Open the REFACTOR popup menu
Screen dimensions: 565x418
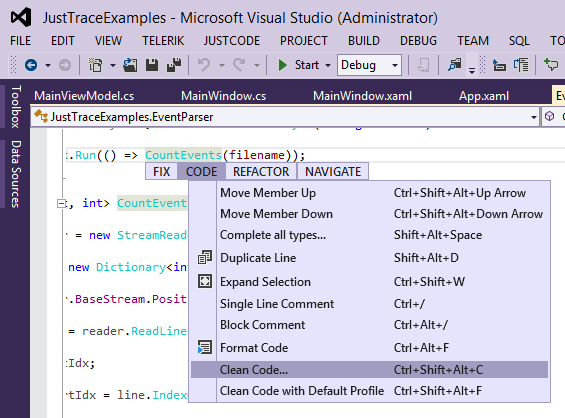(261, 172)
